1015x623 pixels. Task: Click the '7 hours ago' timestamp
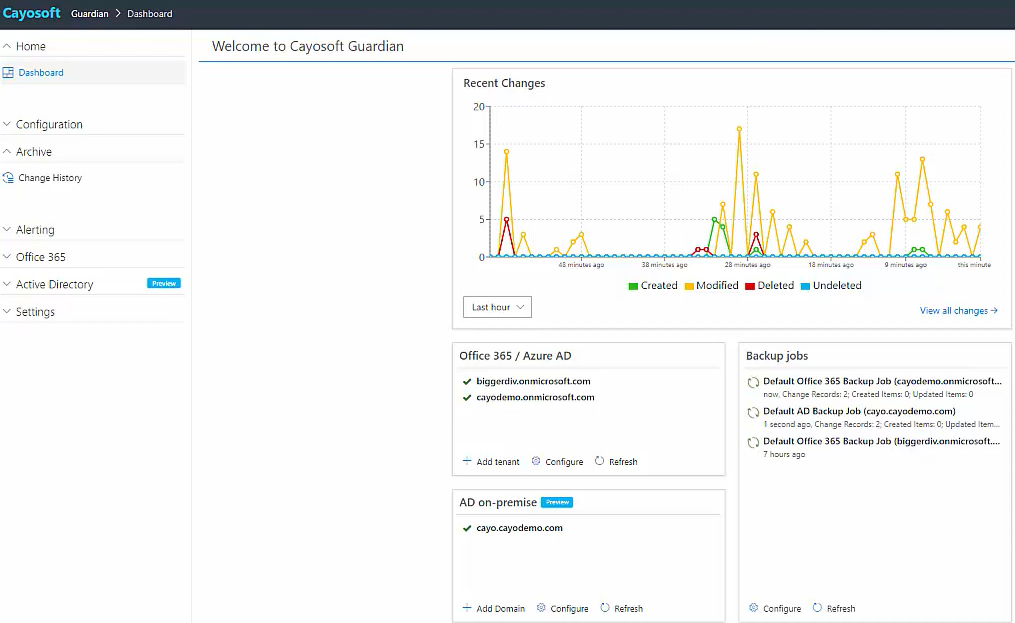point(784,455)
